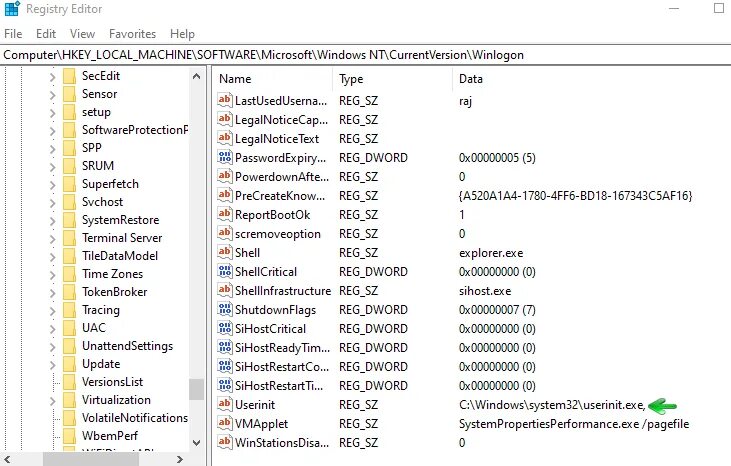
Task: Click the registry path address bar
Action: click(366, 55)
